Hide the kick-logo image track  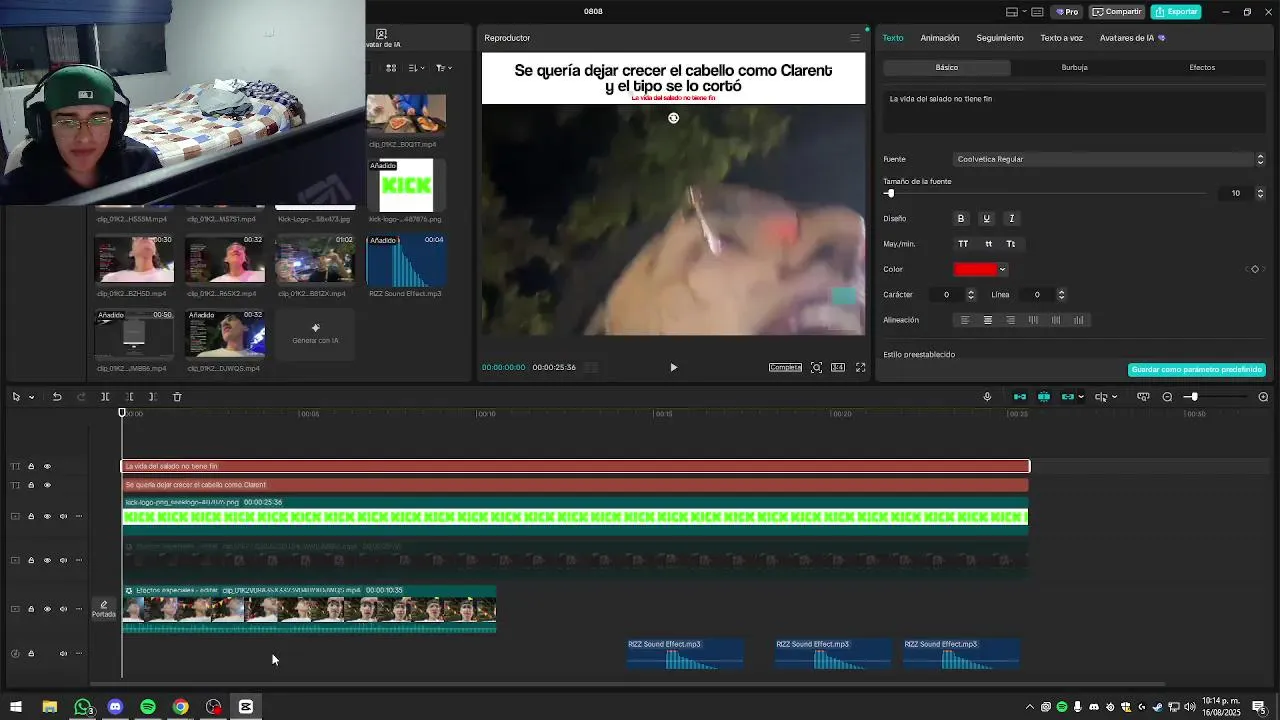tap(47, 517)
